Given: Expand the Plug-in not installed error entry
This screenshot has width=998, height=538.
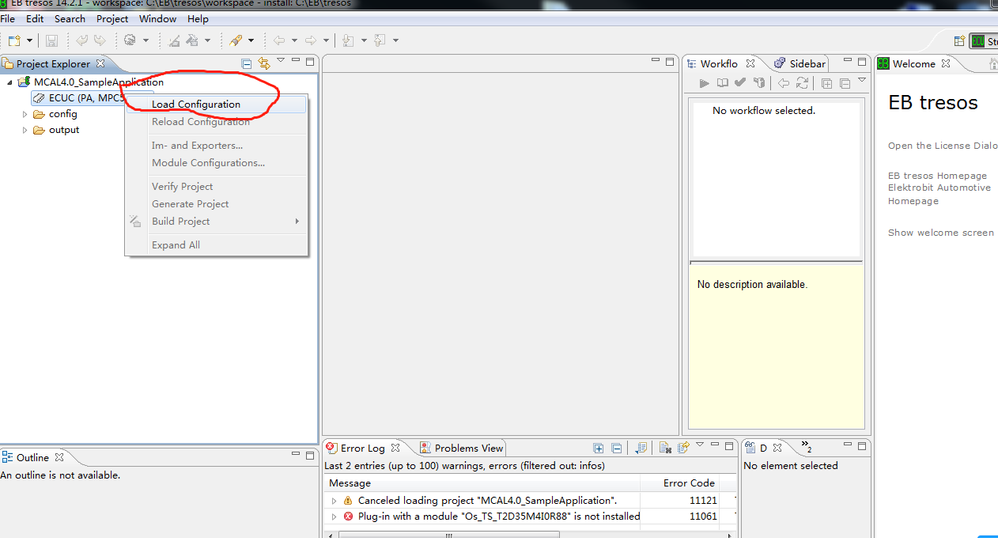Looking at the screenshot, I should tap(334, 517).
